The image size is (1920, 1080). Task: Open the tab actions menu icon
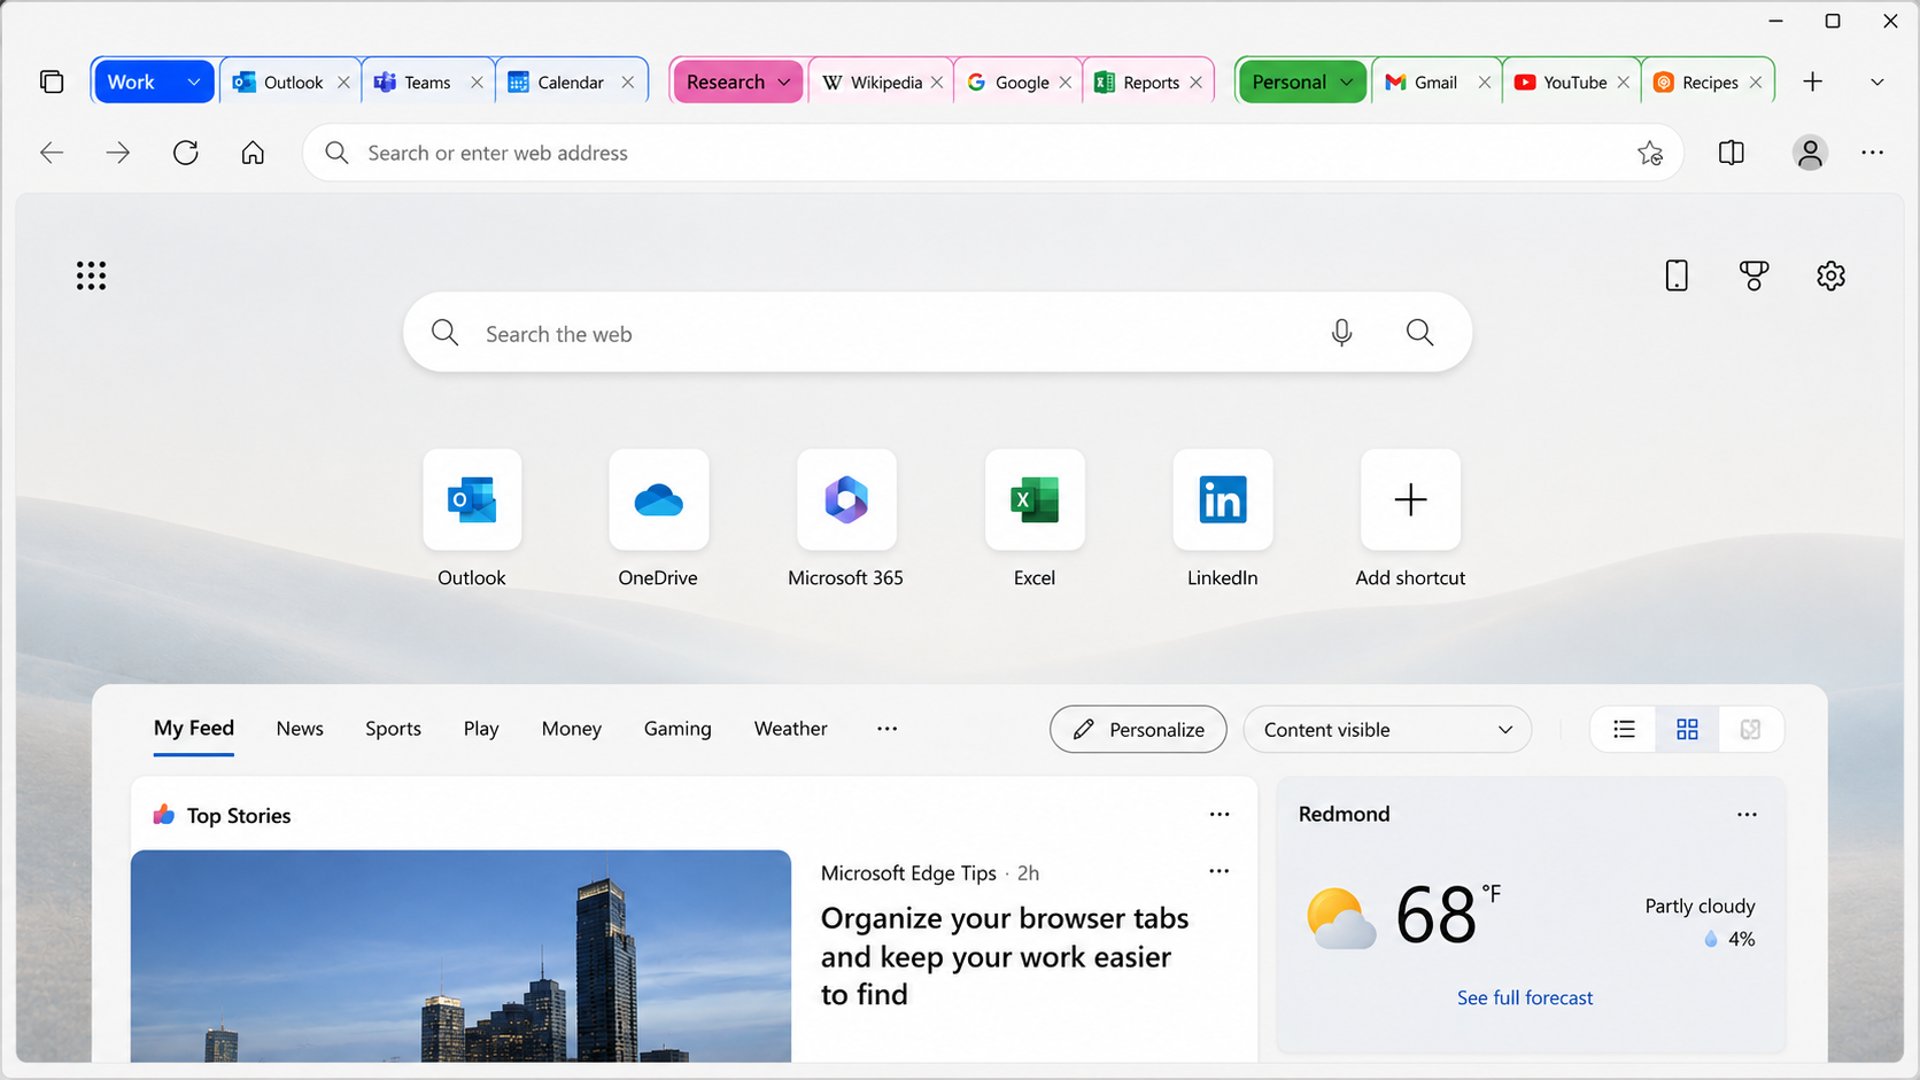pyautogui.click(x=52, y=82)
